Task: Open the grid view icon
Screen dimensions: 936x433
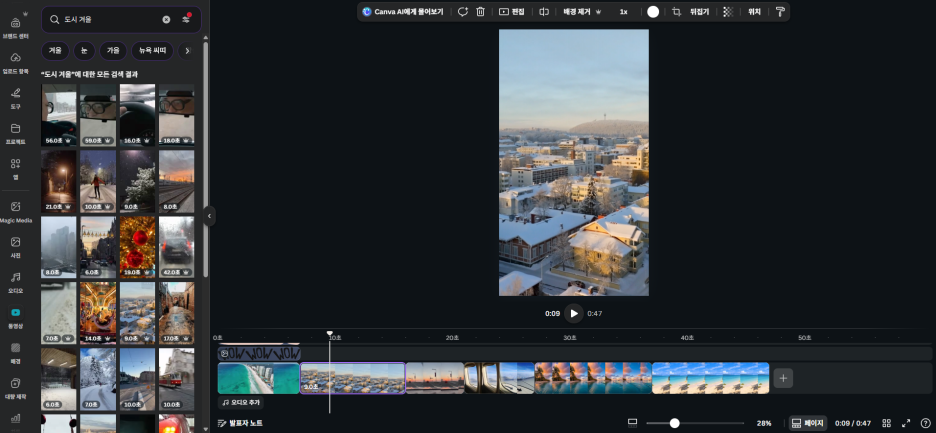Action: coord(886,423)
